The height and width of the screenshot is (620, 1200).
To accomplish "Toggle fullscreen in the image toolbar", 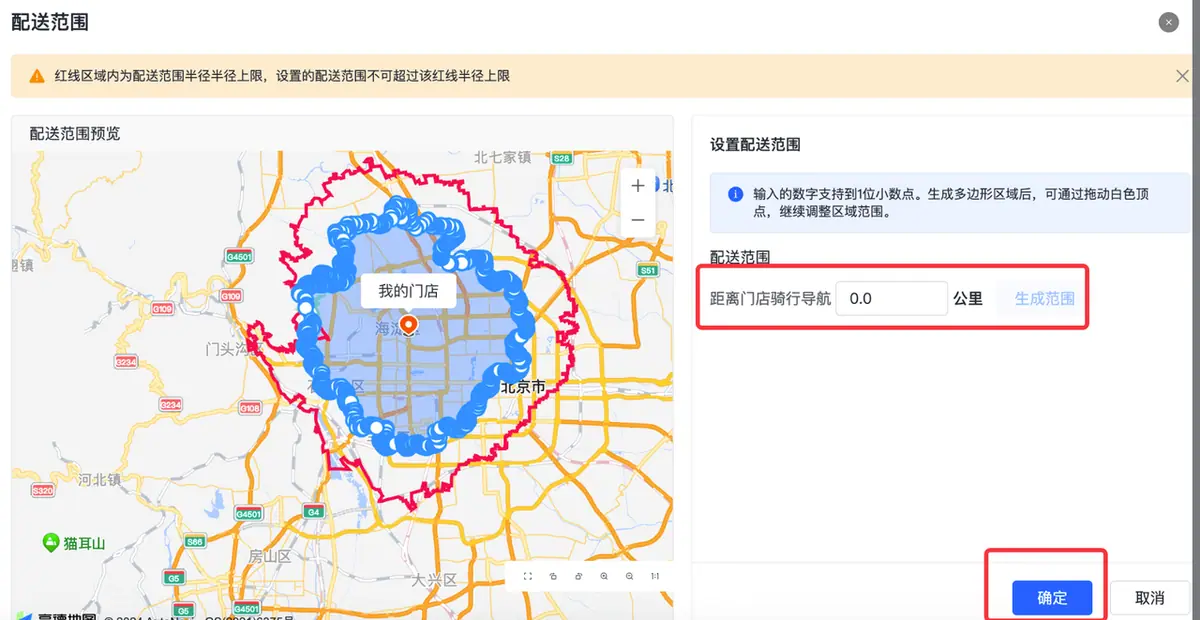I will pos(527,576).
